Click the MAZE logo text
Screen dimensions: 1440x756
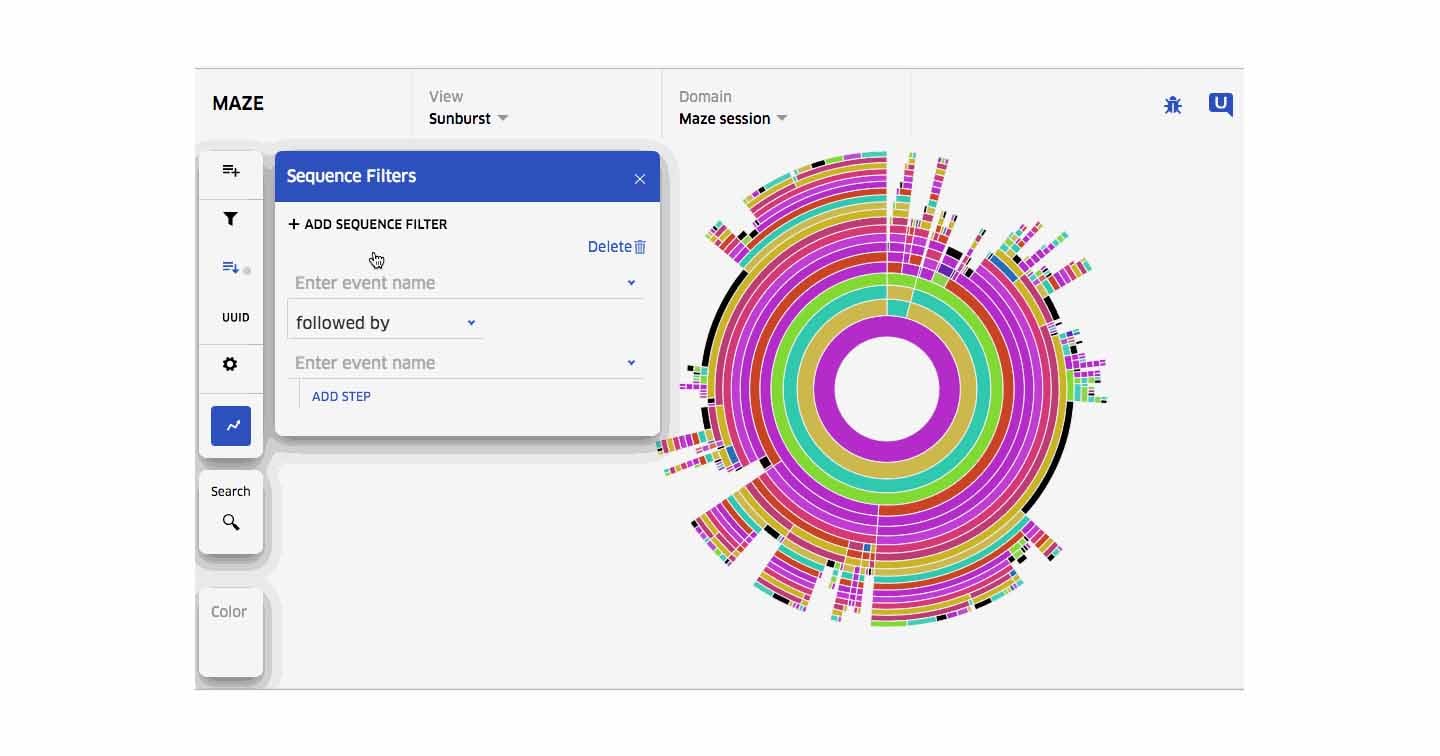click(x=237, y=103)
